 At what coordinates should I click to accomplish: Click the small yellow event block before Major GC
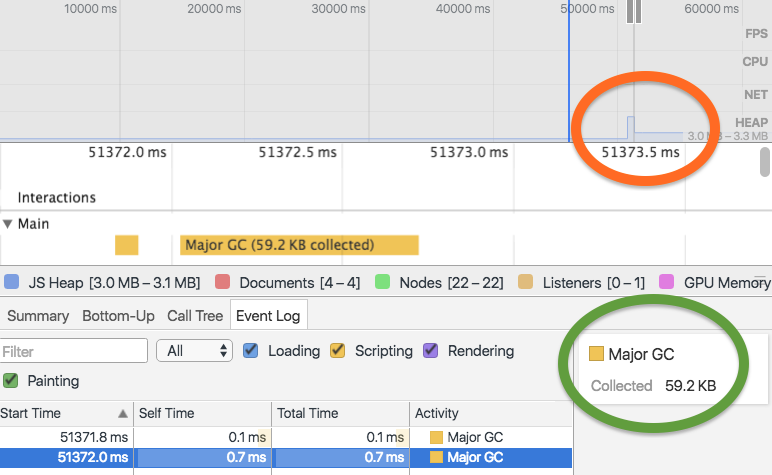126,245
